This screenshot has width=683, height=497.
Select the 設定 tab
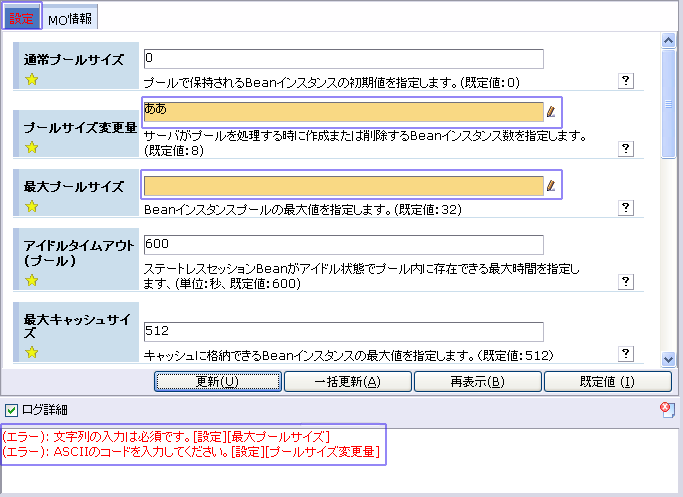coord(21,19)
